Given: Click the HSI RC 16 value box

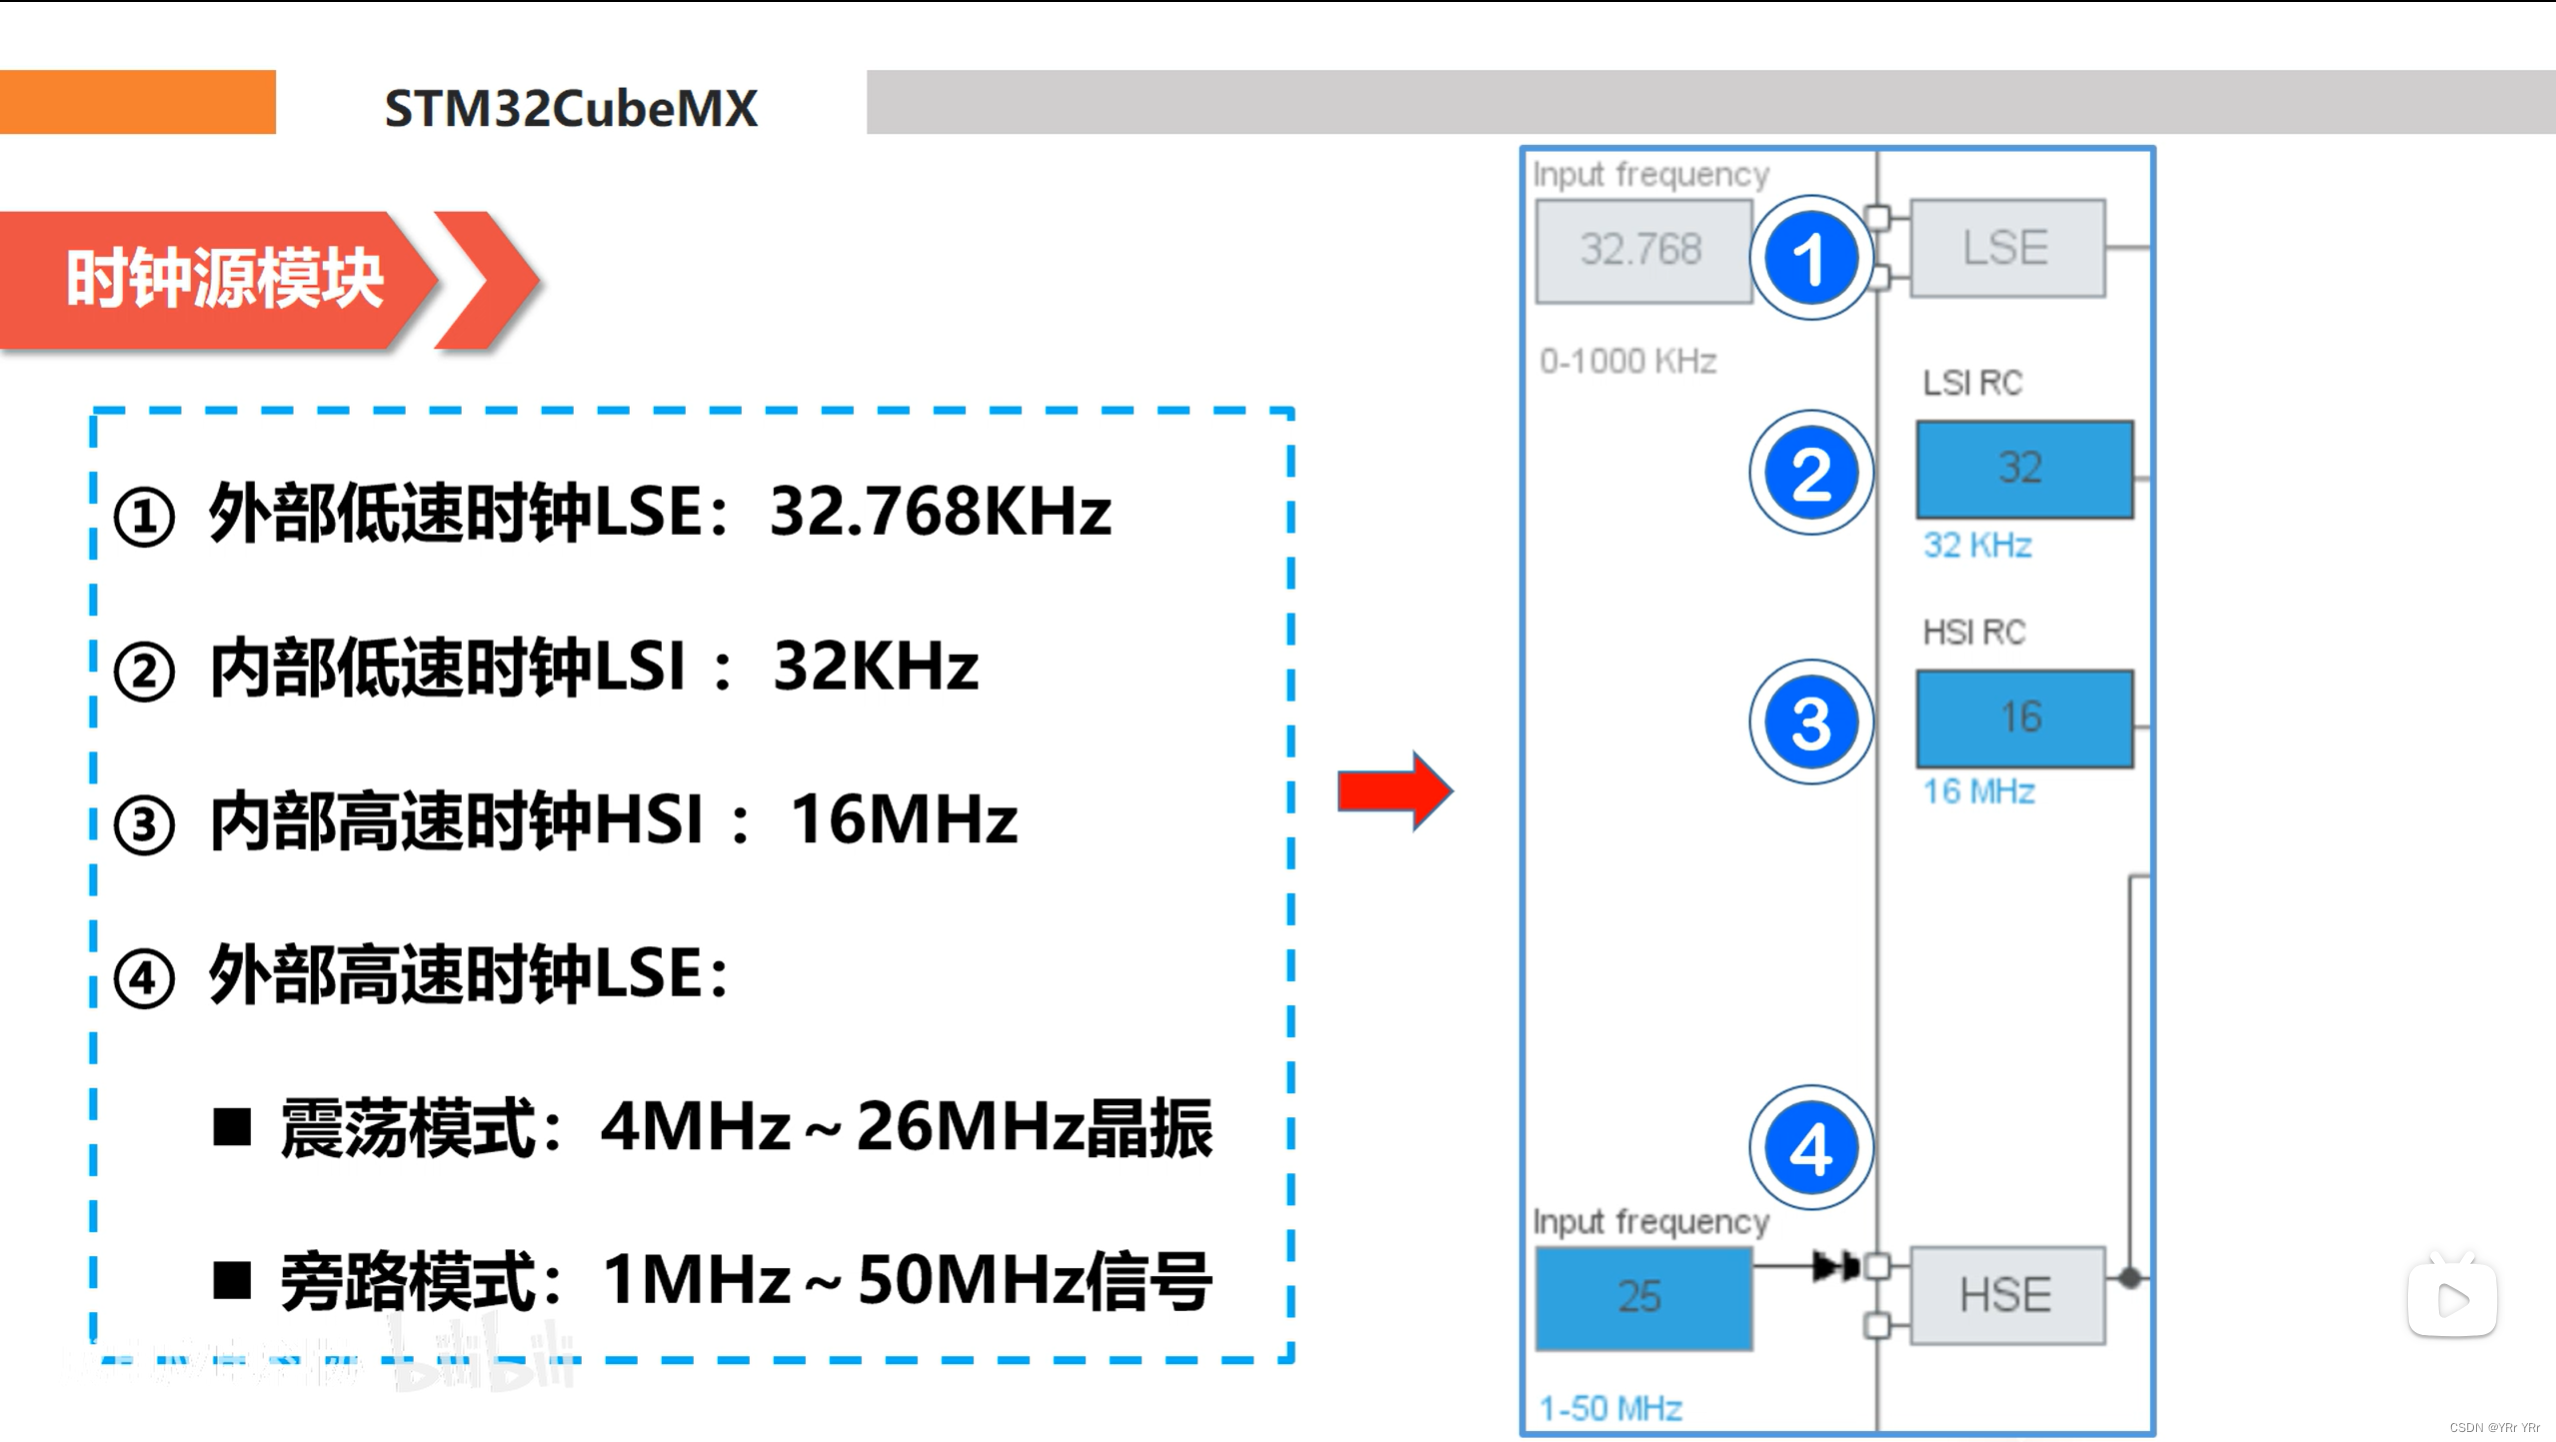Looking at the screenshot, I should [2024, 718].
